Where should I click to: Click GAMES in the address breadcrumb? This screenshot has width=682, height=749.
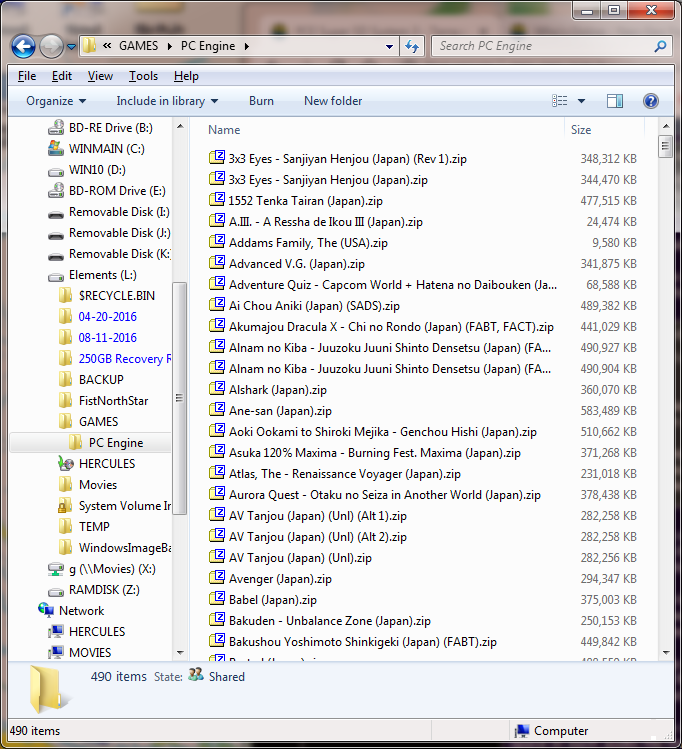click(138, 46)
